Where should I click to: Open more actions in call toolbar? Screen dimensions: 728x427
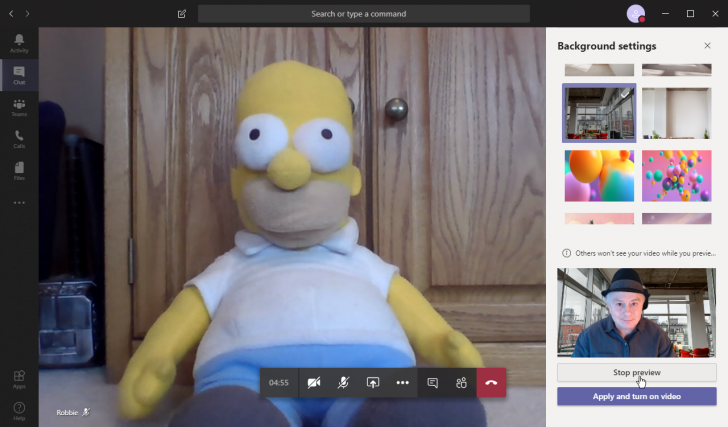(x=403, y=382)
